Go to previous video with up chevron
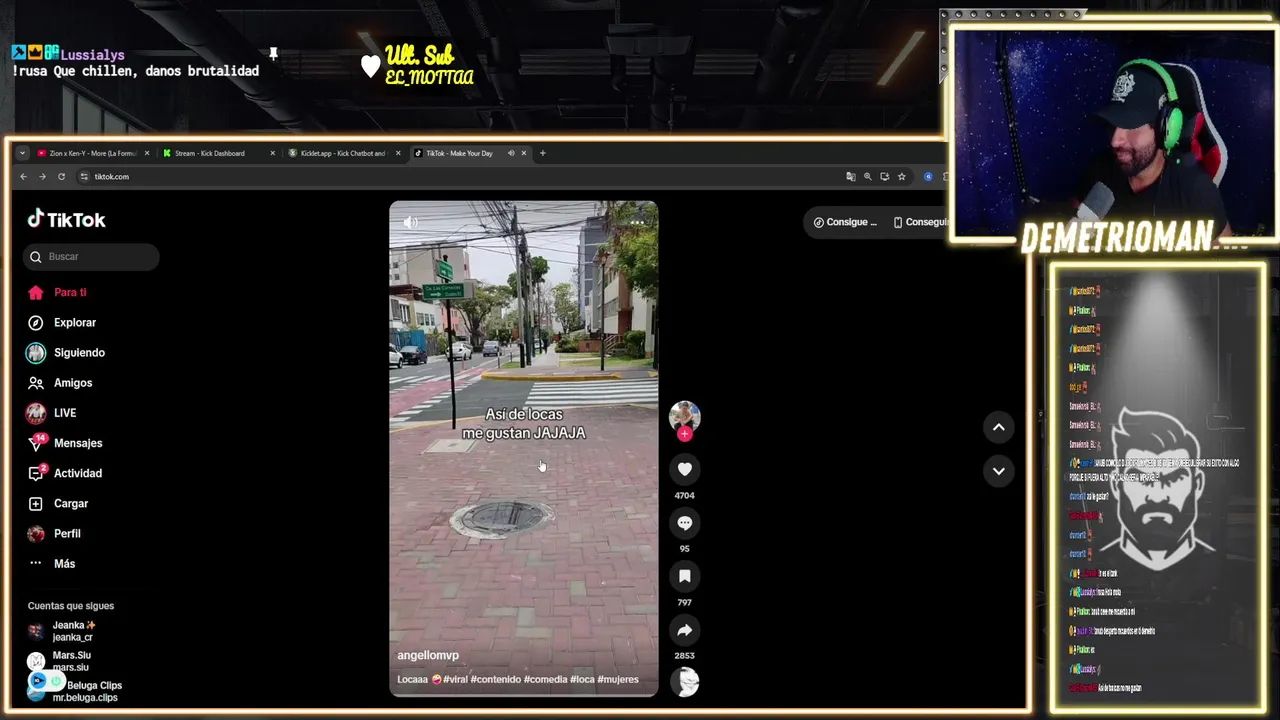Viewport: 1280px width, 720px height. pyautogui.click(x=998, y=427)
